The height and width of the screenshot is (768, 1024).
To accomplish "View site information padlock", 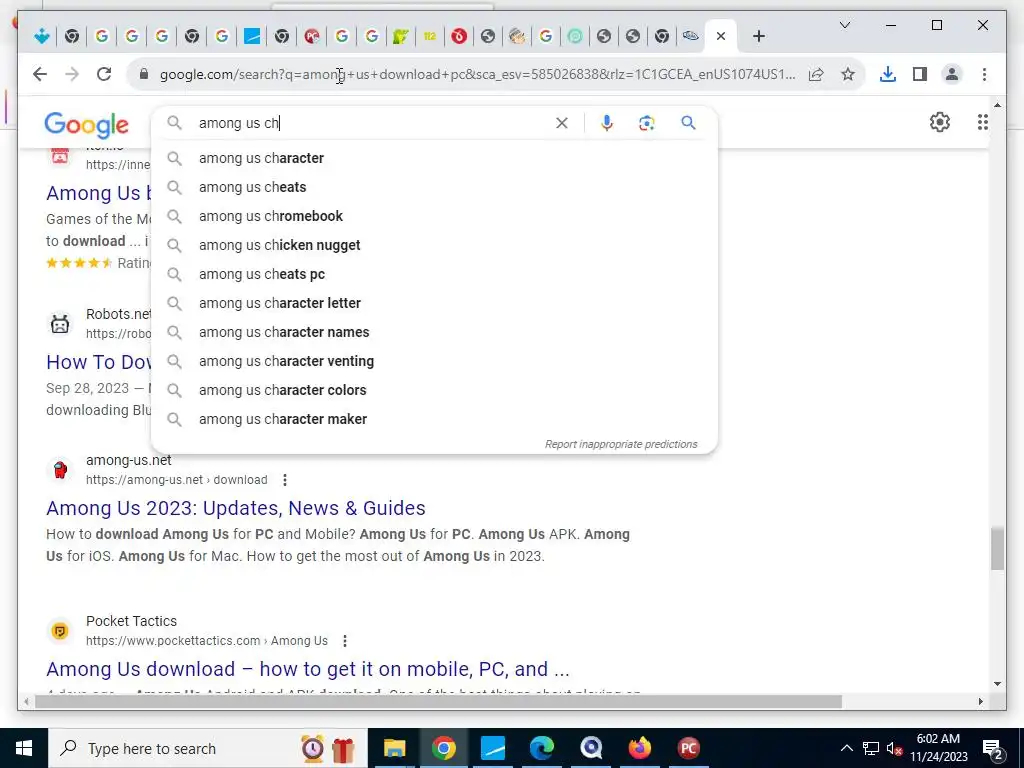I will tap(144, 74).
